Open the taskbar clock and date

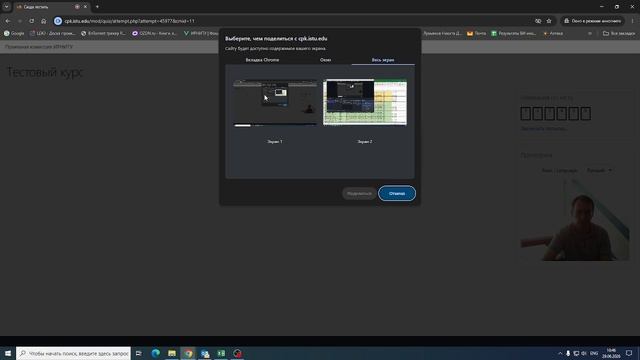611,353
